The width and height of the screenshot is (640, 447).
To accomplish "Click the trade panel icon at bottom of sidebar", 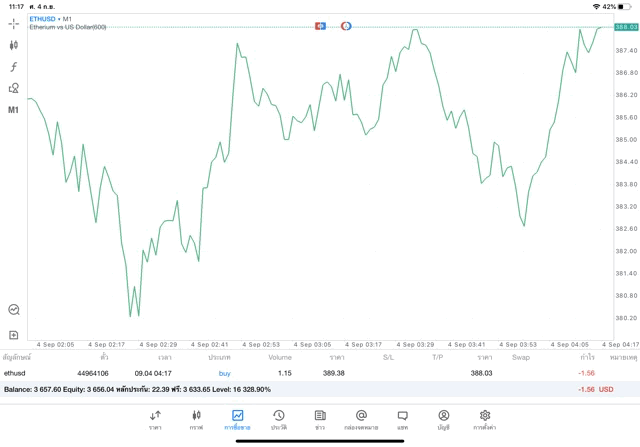I will click(x=14, y=310).
